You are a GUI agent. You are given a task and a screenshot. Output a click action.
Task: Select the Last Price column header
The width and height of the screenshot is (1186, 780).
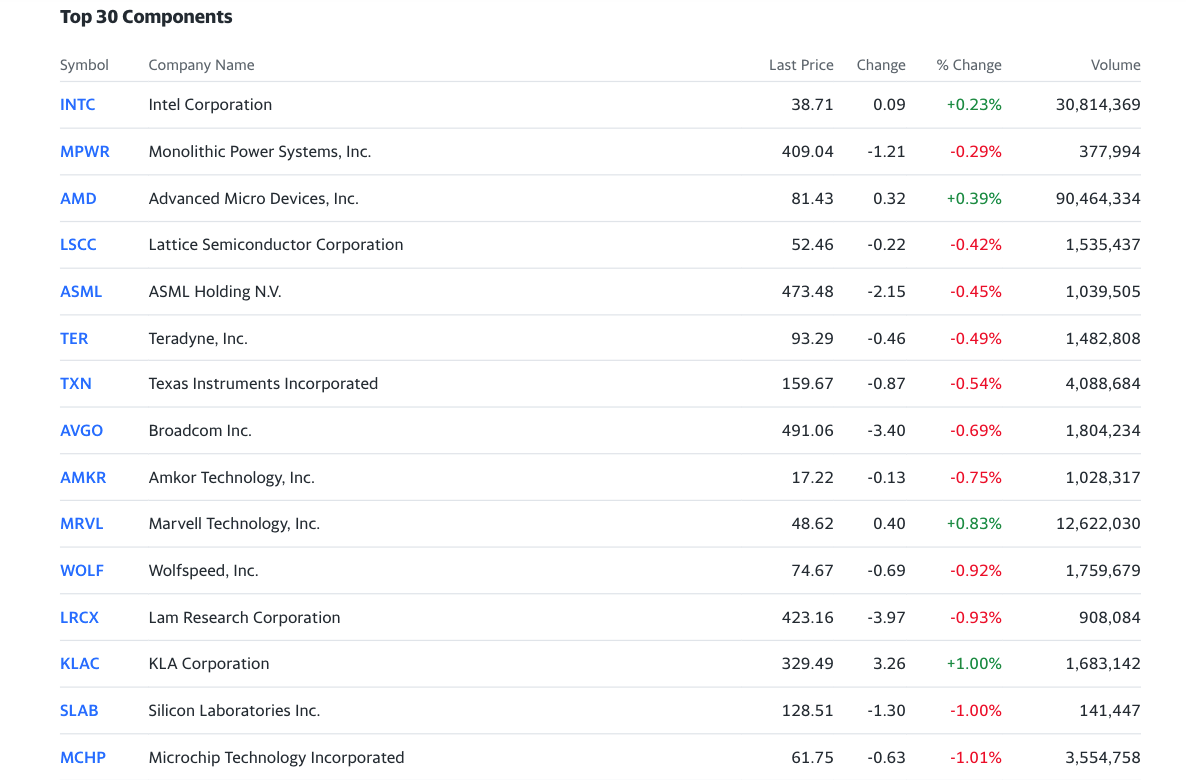801,65
